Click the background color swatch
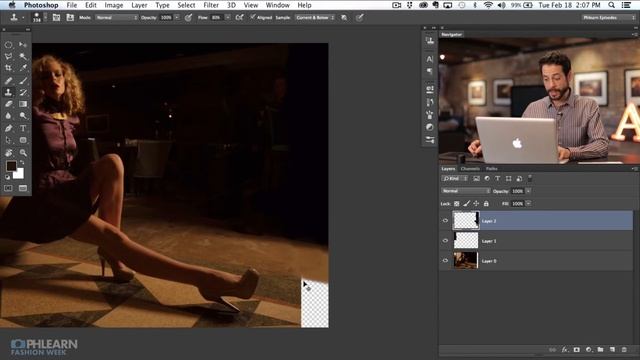Screen dimensions: 640x360 tap(19, 174)
